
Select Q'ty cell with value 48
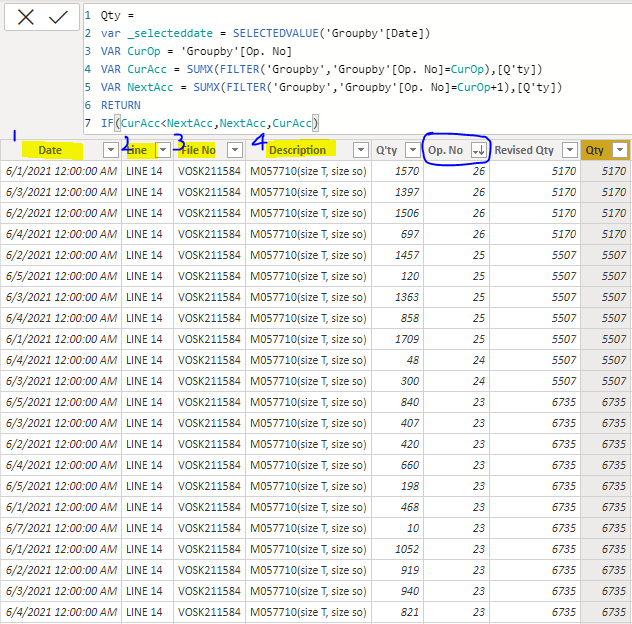397,360
